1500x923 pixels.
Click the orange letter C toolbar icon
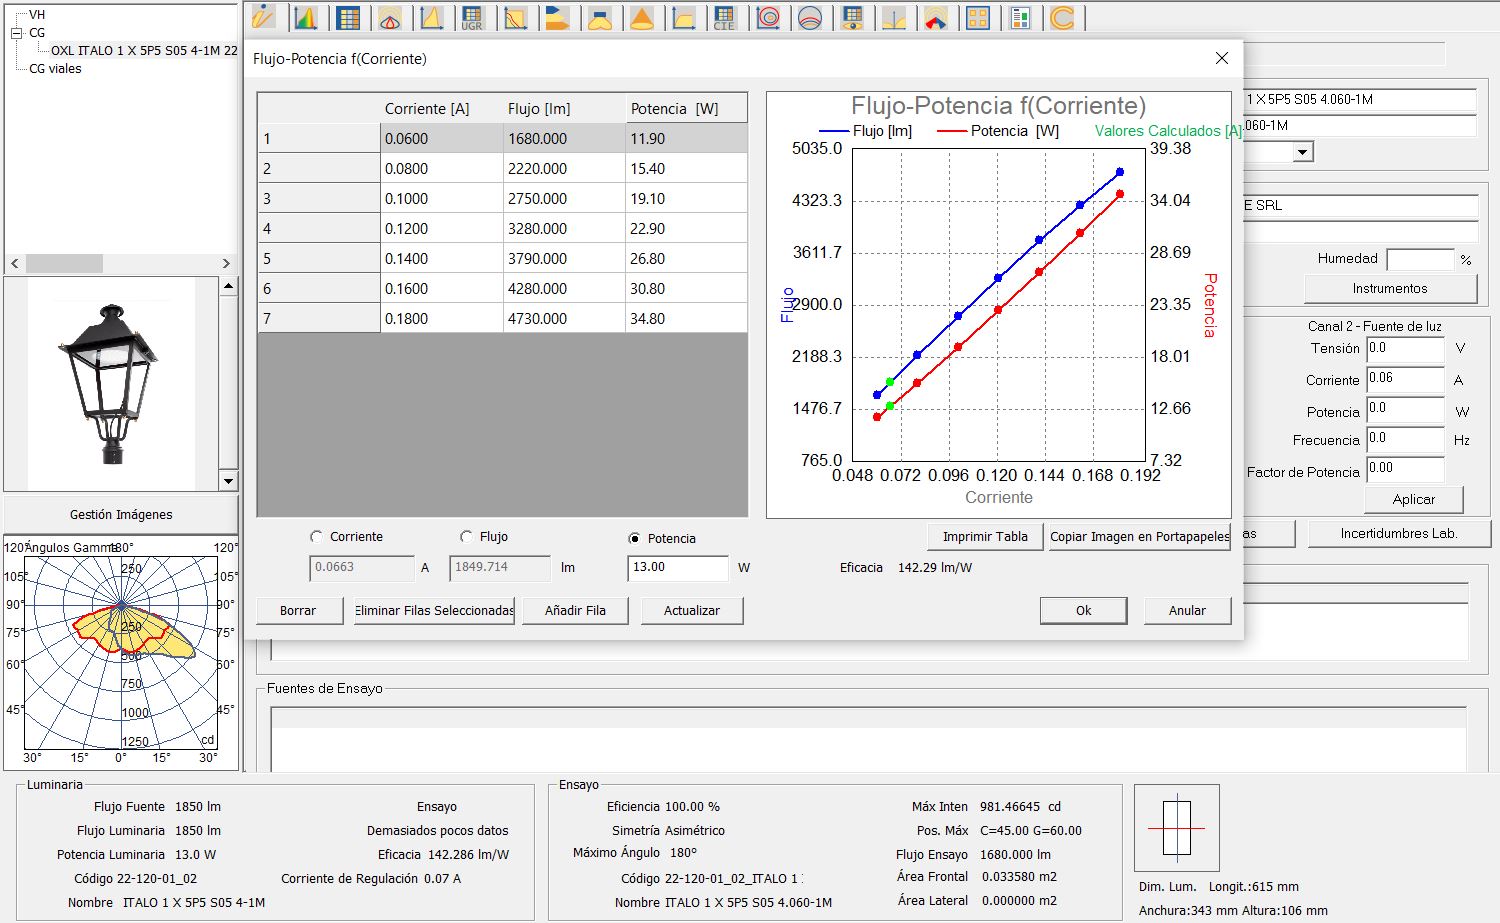tap(1062, 18)
